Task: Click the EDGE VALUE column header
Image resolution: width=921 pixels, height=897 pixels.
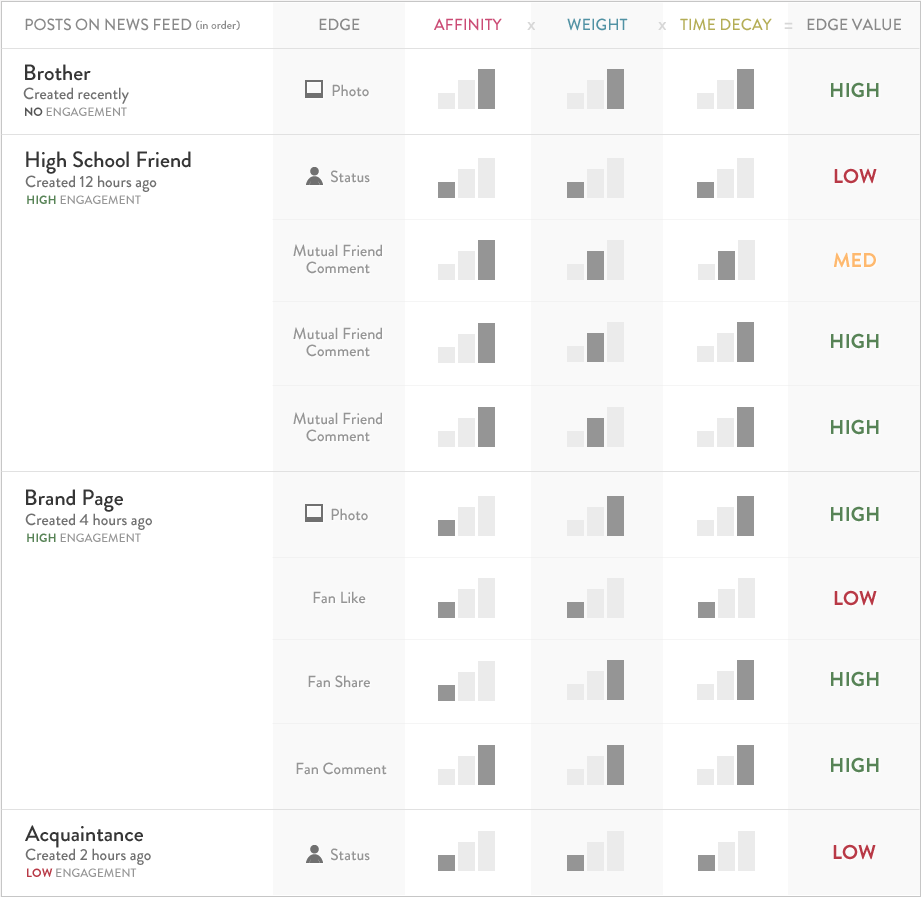Action: point(854,25)
